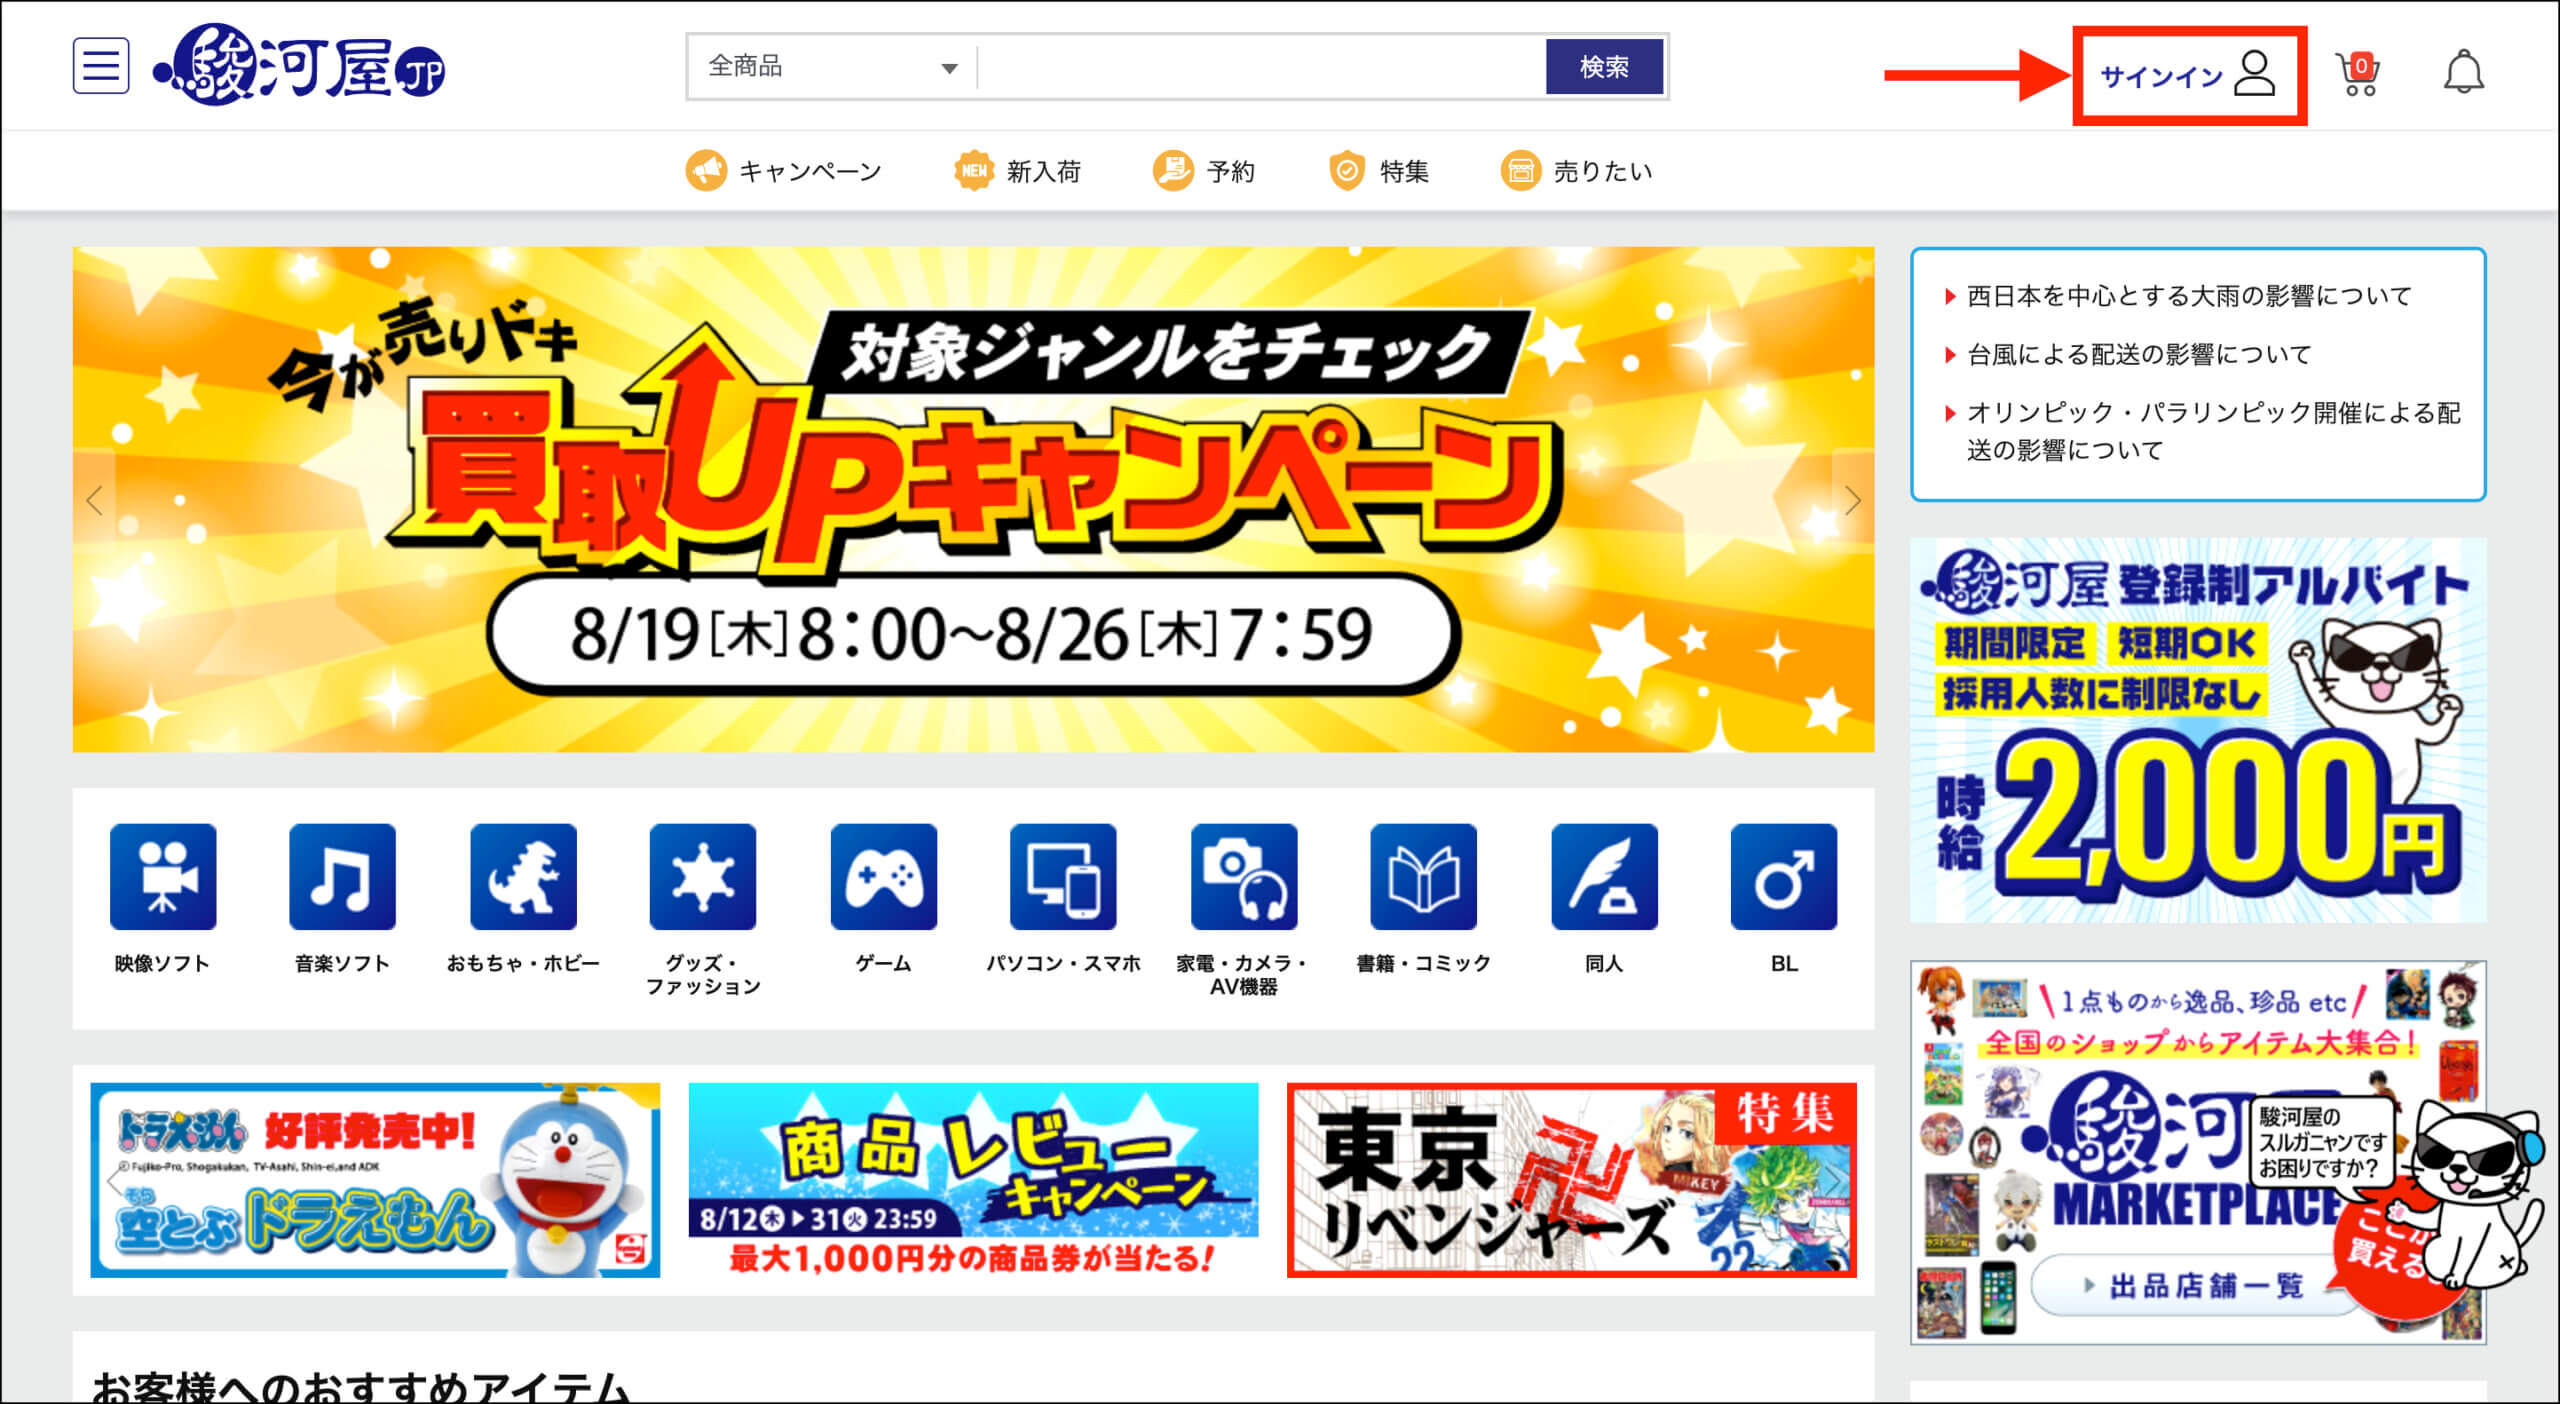This screenshot has width=2560, height=1404.
Task: Select the 映像ソフト category icon
Action: click(162, 877)
